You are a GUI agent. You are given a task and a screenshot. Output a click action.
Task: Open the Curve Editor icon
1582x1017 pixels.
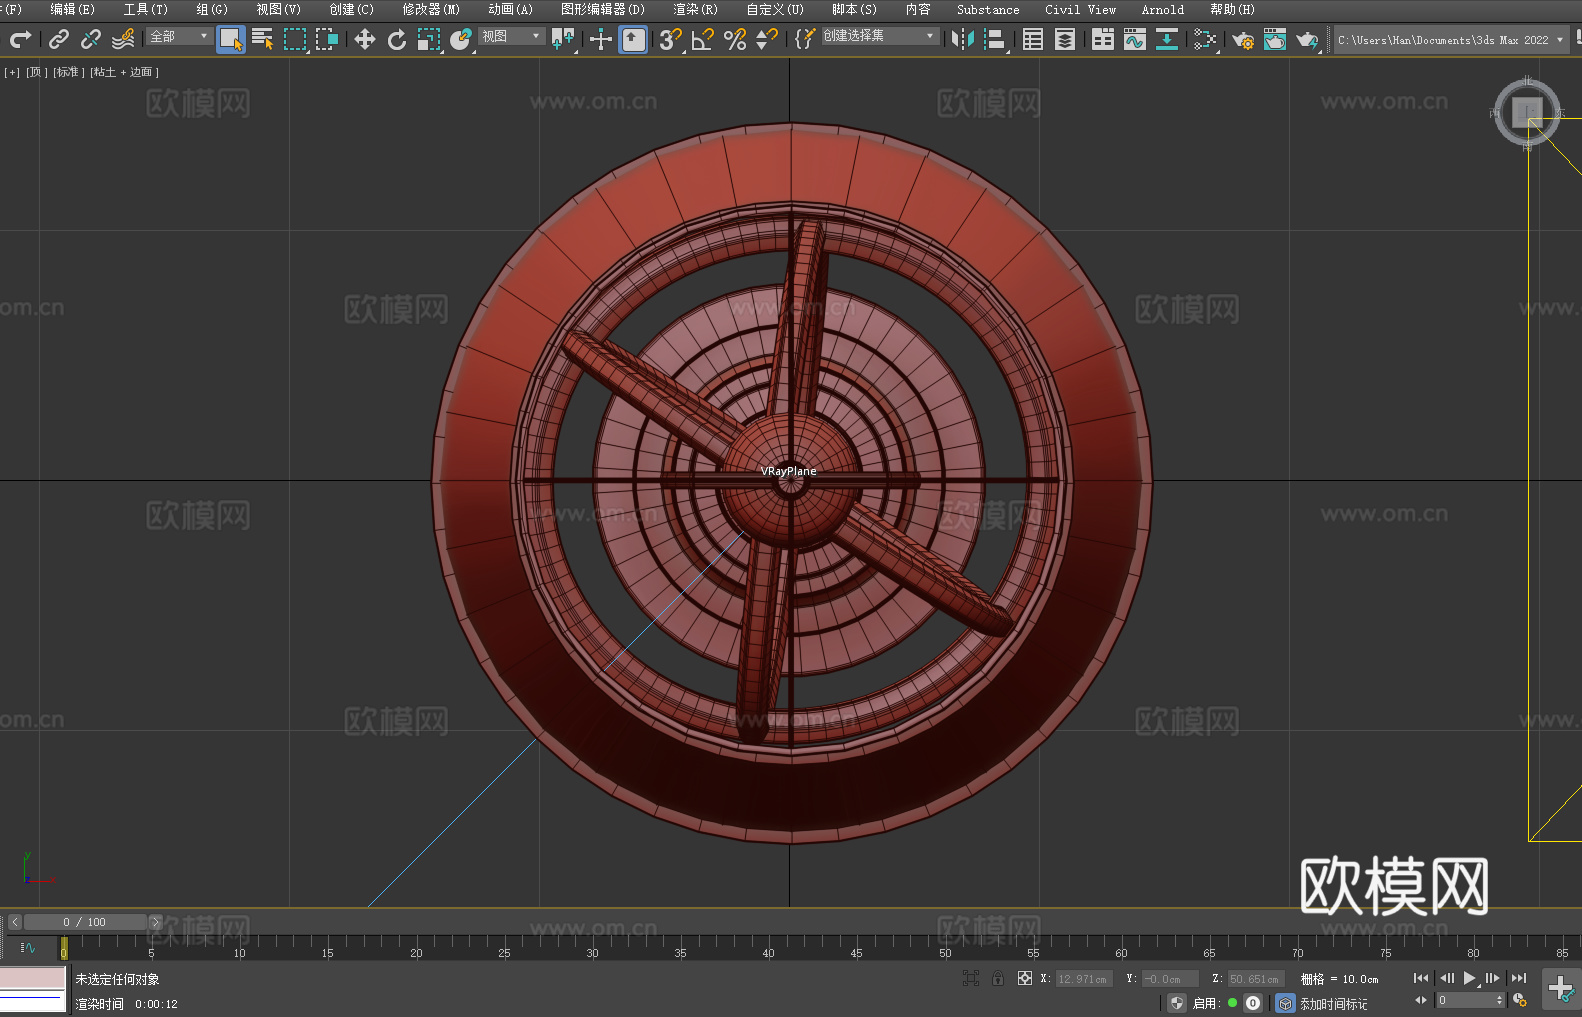(x=1134, y=39)
